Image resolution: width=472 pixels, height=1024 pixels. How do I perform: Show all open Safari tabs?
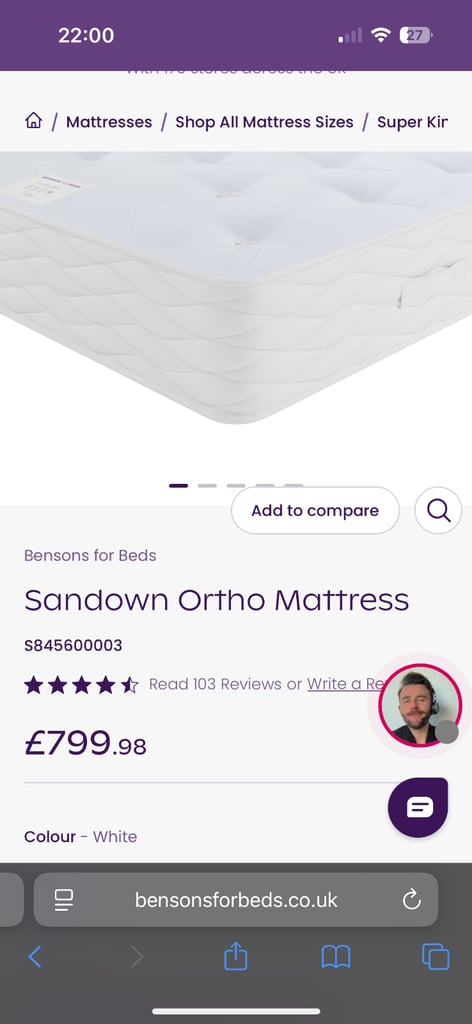(435, 957)
